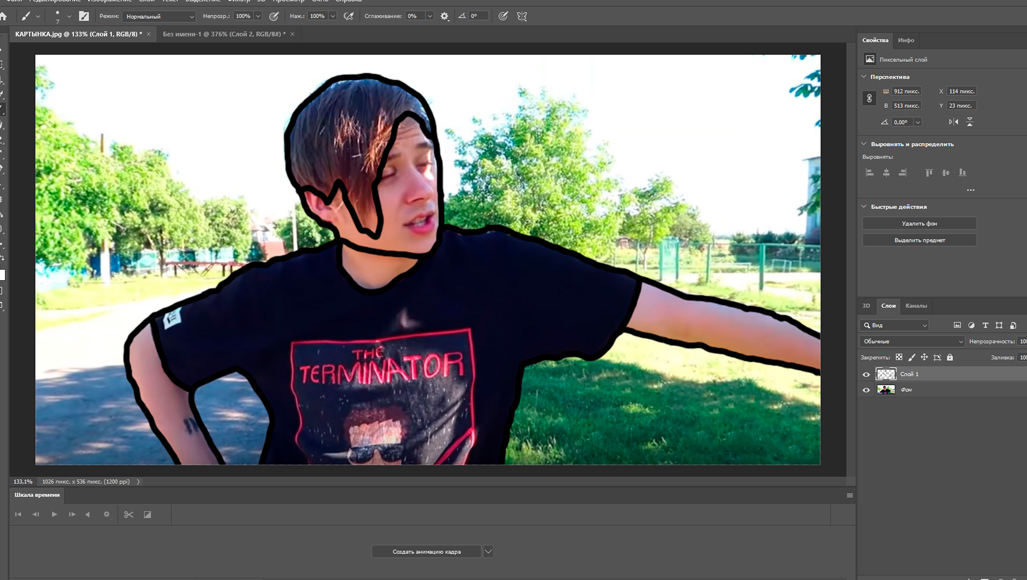Switch to the Каналы tab
Viewport: 1027px width, 580px height.
(916, 306)
